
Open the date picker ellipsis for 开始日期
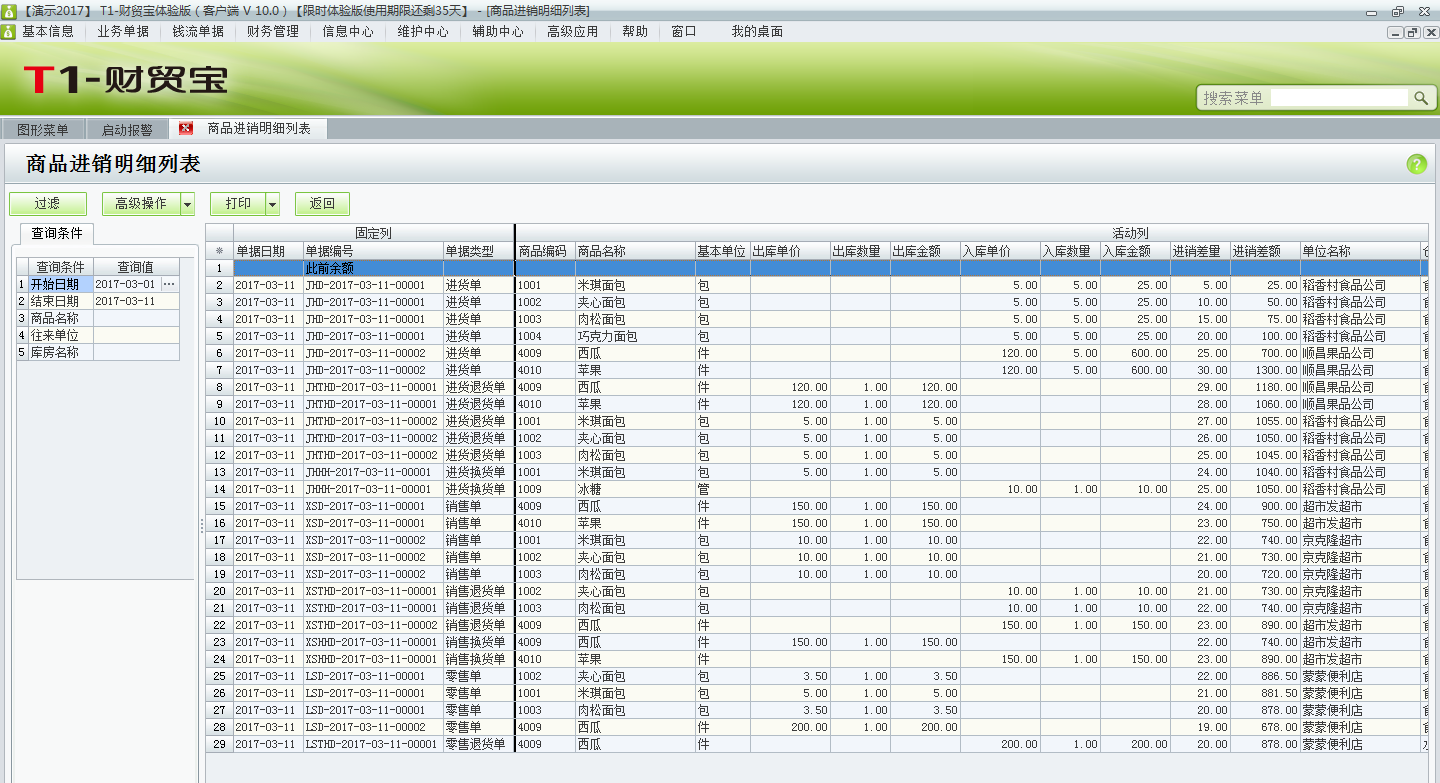(x=168, y=285)
